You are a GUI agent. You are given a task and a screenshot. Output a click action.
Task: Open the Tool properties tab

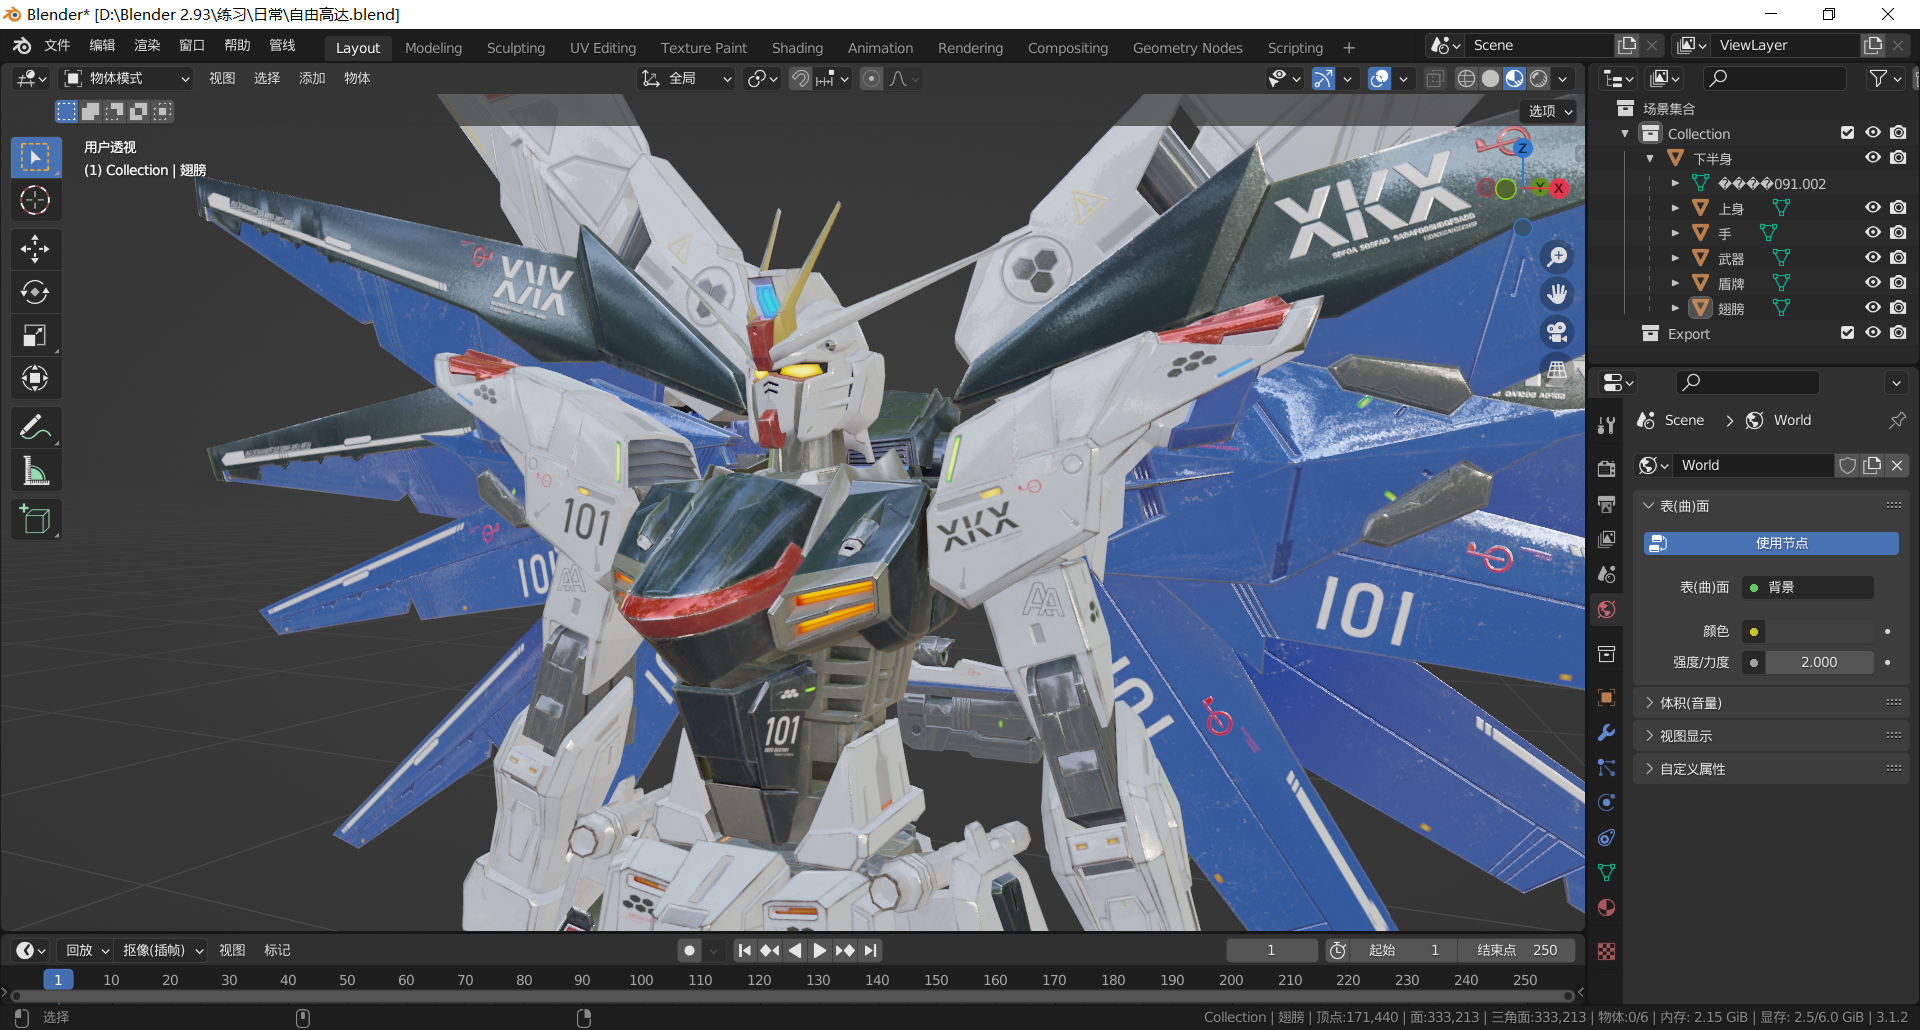pos(1606,425)
